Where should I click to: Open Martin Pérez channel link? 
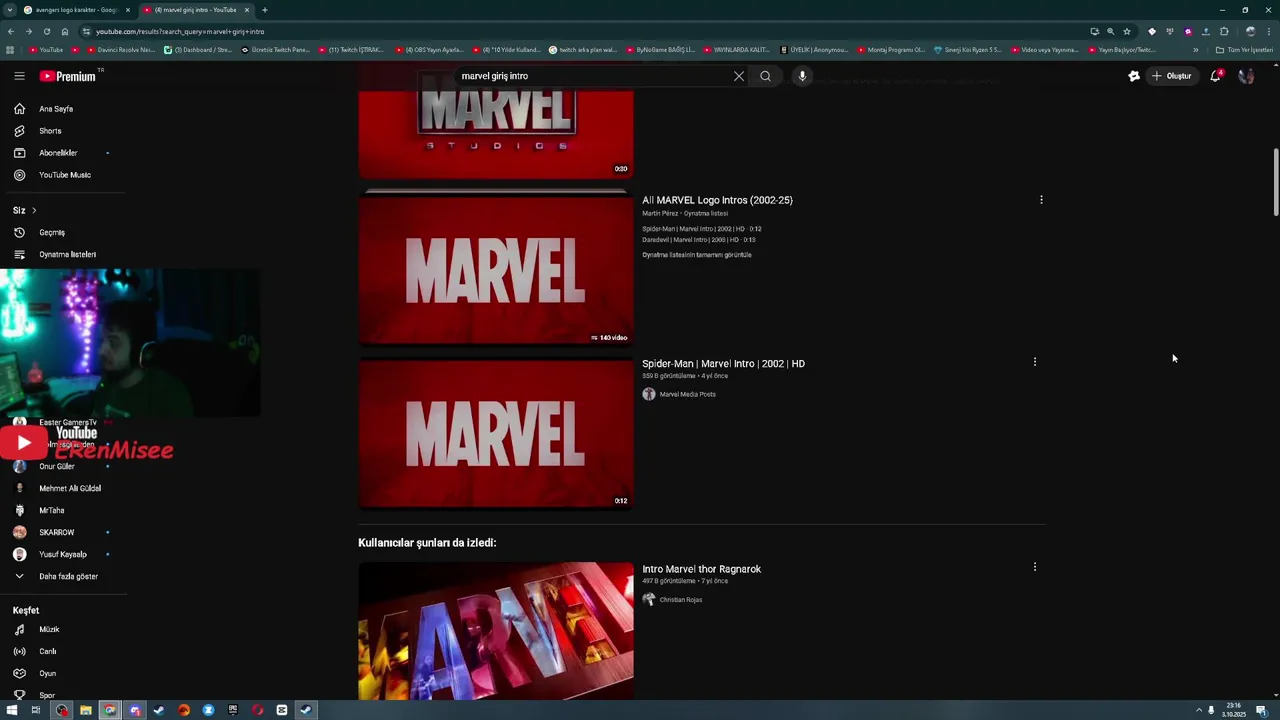pos(660,213)
